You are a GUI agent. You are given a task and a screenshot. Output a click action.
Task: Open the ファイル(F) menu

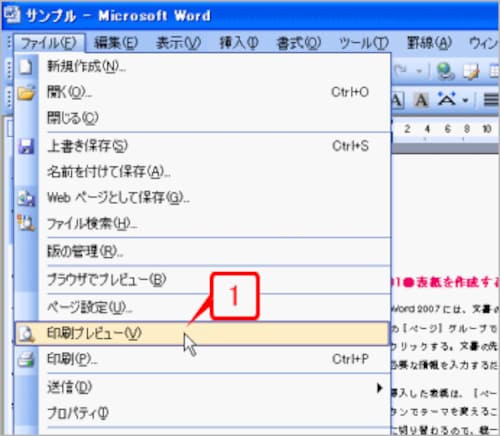point(49,43)
